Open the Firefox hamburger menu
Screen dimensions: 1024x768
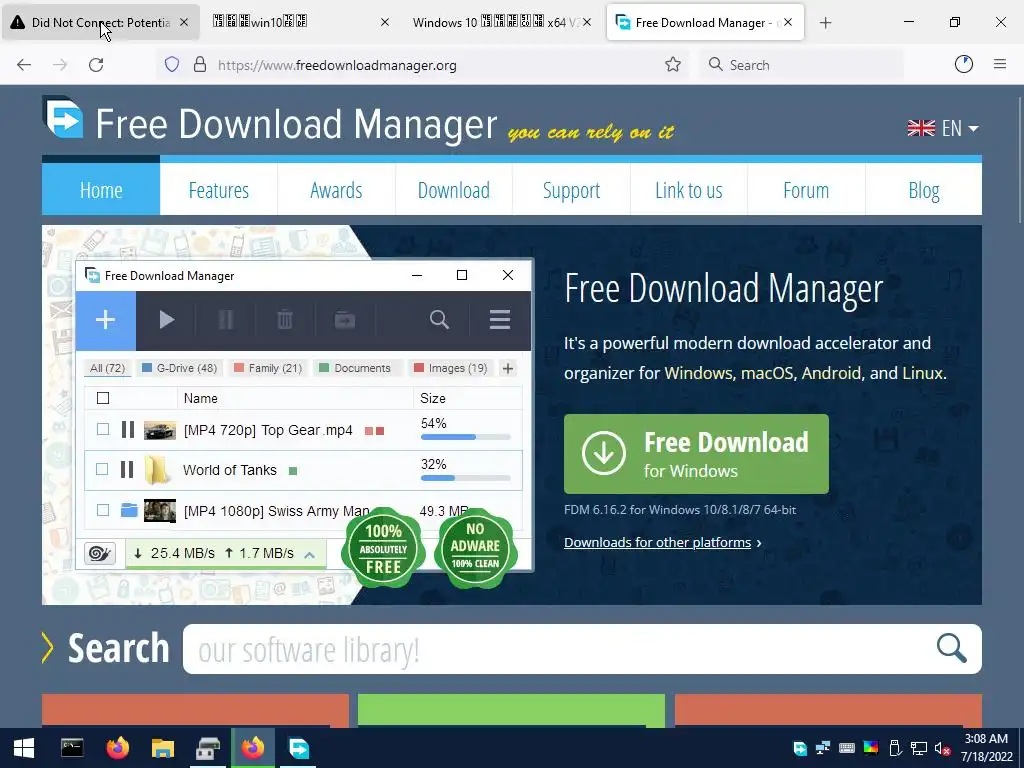(x=999, y=64)
